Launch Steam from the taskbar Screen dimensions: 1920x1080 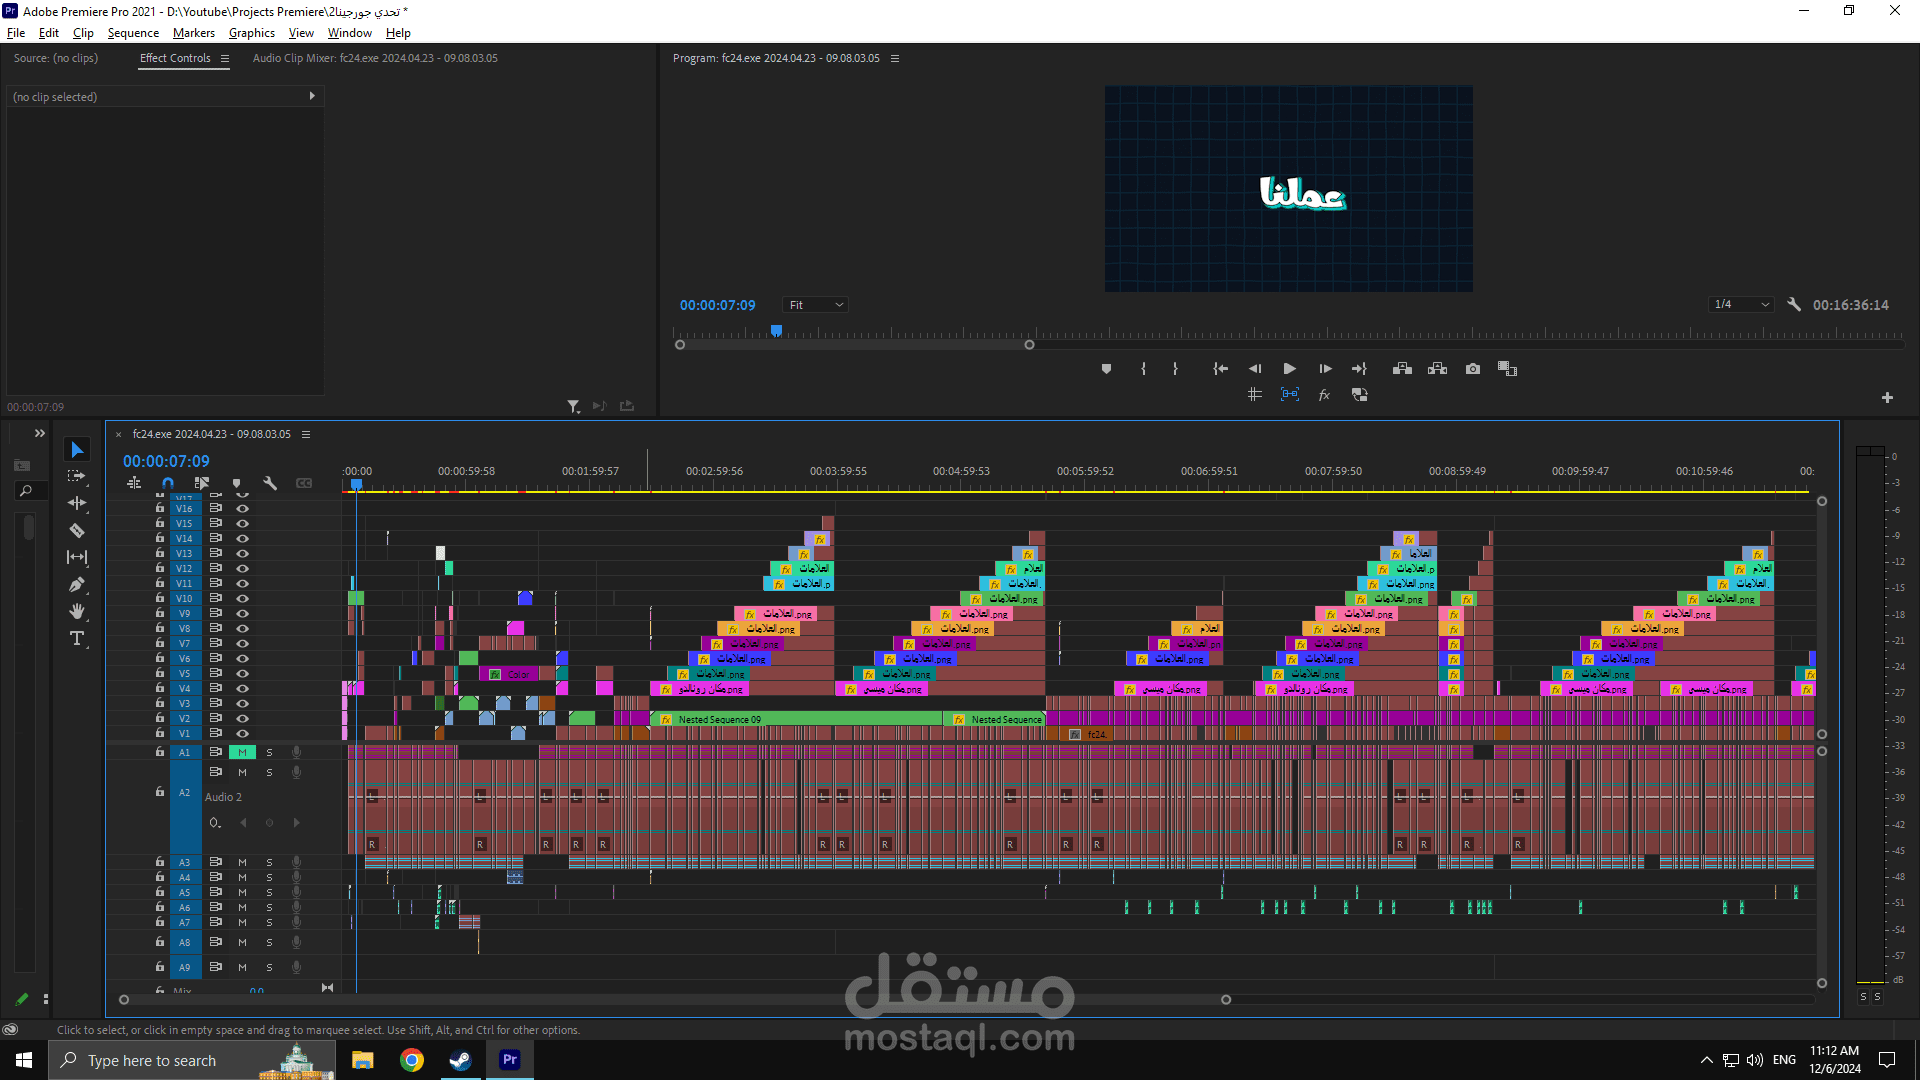(x=460, y=1060)
